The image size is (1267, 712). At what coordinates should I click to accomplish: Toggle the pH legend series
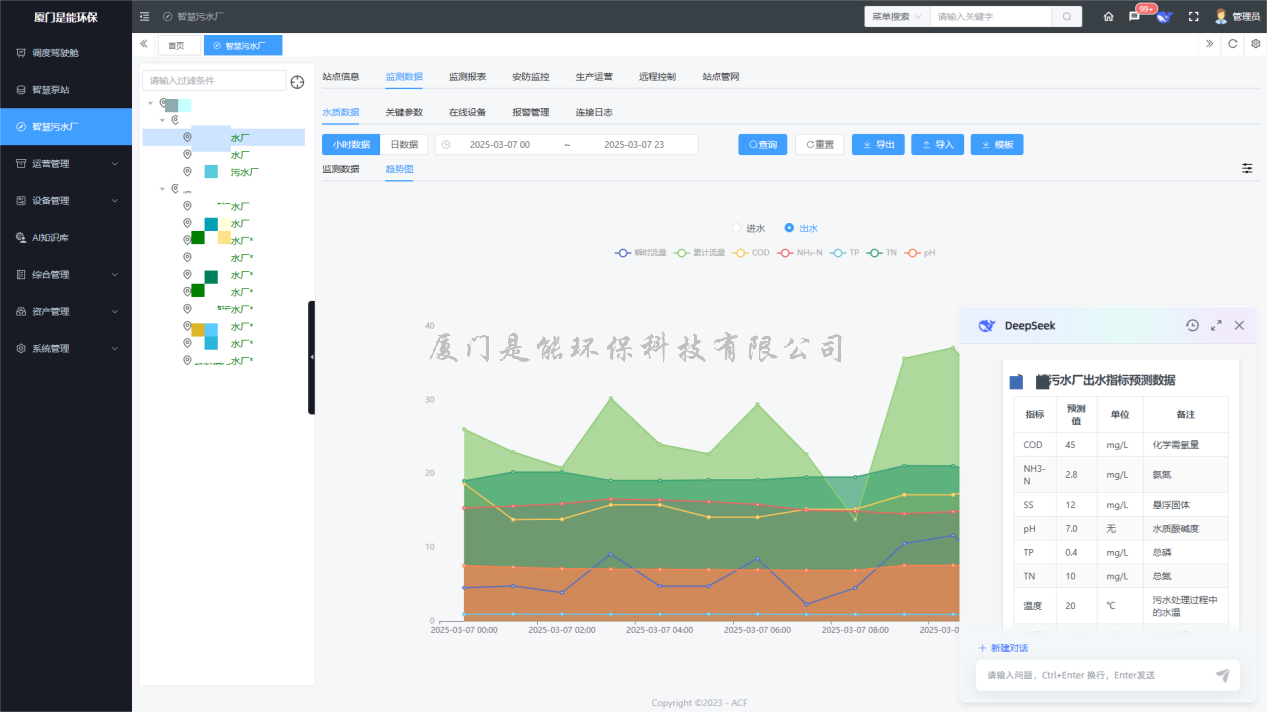point(920,253)
